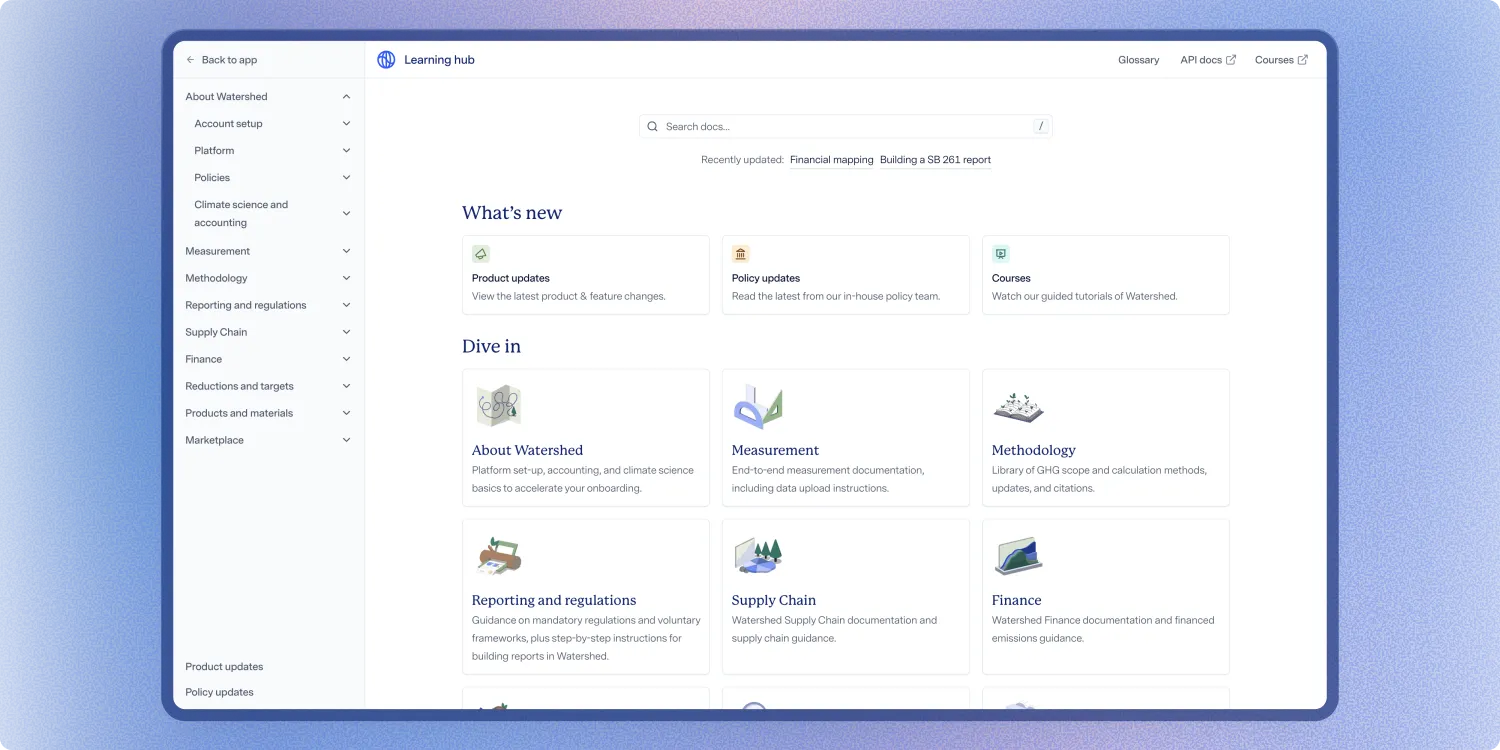Click the forest illustration on Supply Chain card
The height and width of the screenshot is (750, 1500).
pos(758,556)
